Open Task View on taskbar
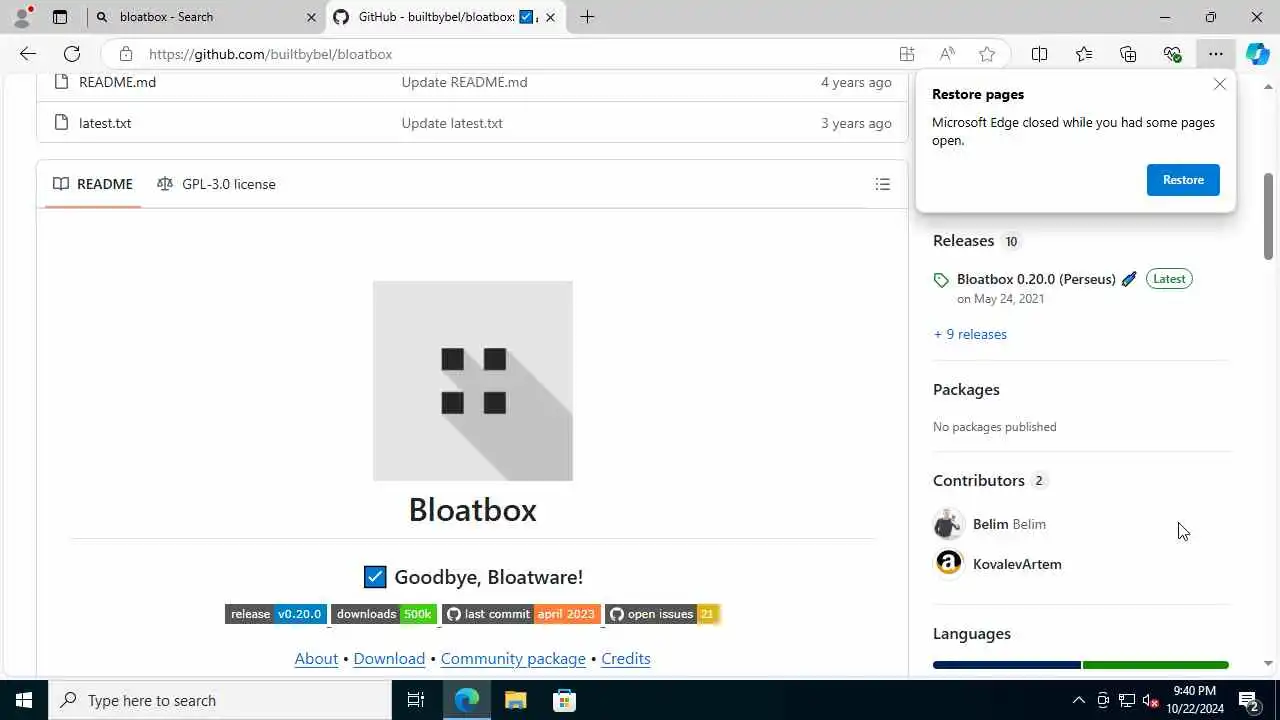Image resolution: width=1280 pixels, height=720 pixels. (x=416, y=700)
